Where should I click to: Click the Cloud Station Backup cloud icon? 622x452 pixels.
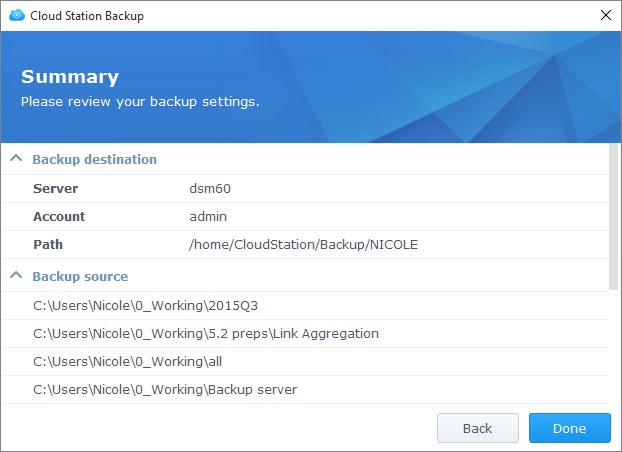[x=17, y=16]
